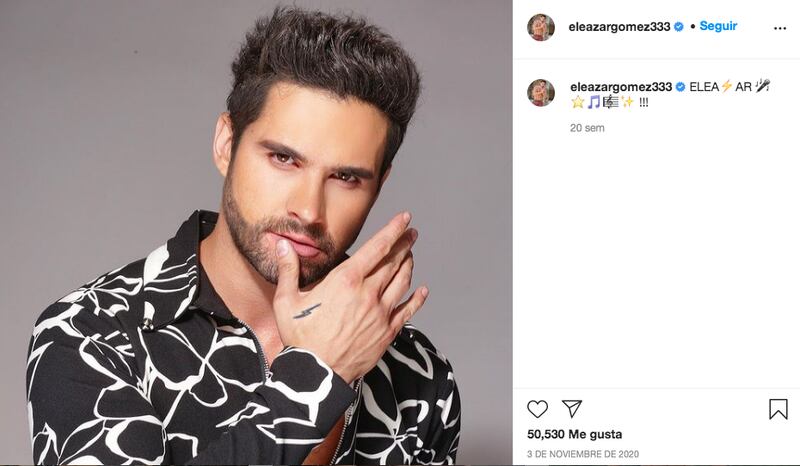
Task: Click the 20 sem timestamp
Action: click(x=587, y=128)
